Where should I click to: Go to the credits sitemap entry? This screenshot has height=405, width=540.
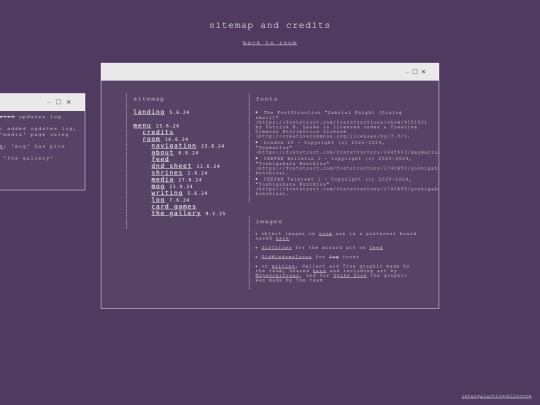pyautogui.click(x=158, y=132)
